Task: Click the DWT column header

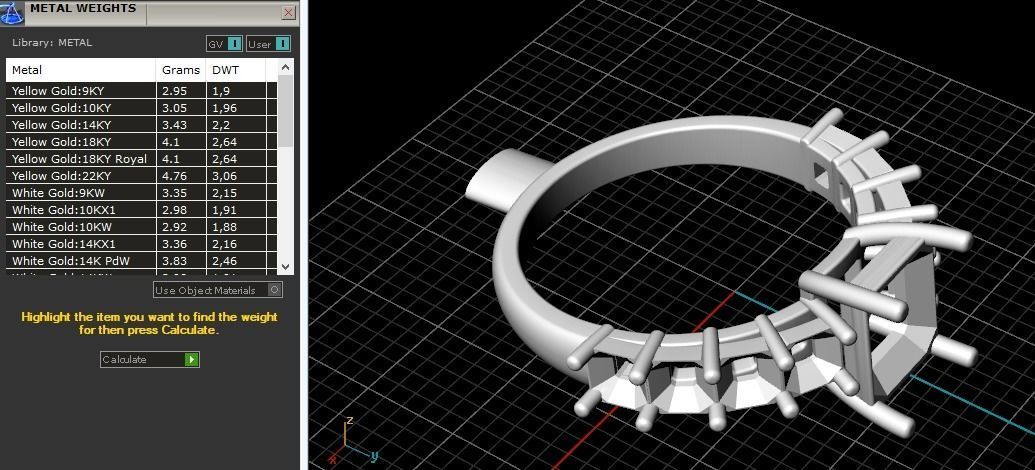Action: [x=236, y=70]
